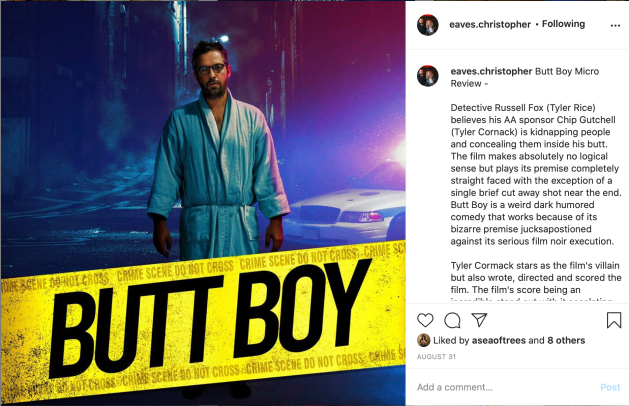
Task: Open aseaoftrees liker profile picture
Action: click(x=424, y=340)
